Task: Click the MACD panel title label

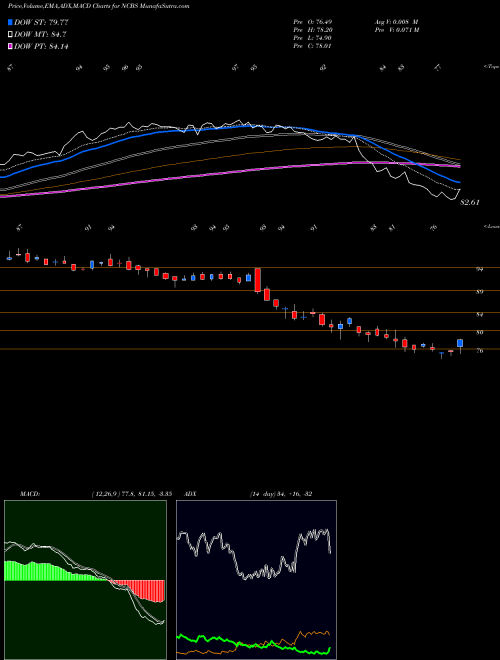Action: click(30, 494)
